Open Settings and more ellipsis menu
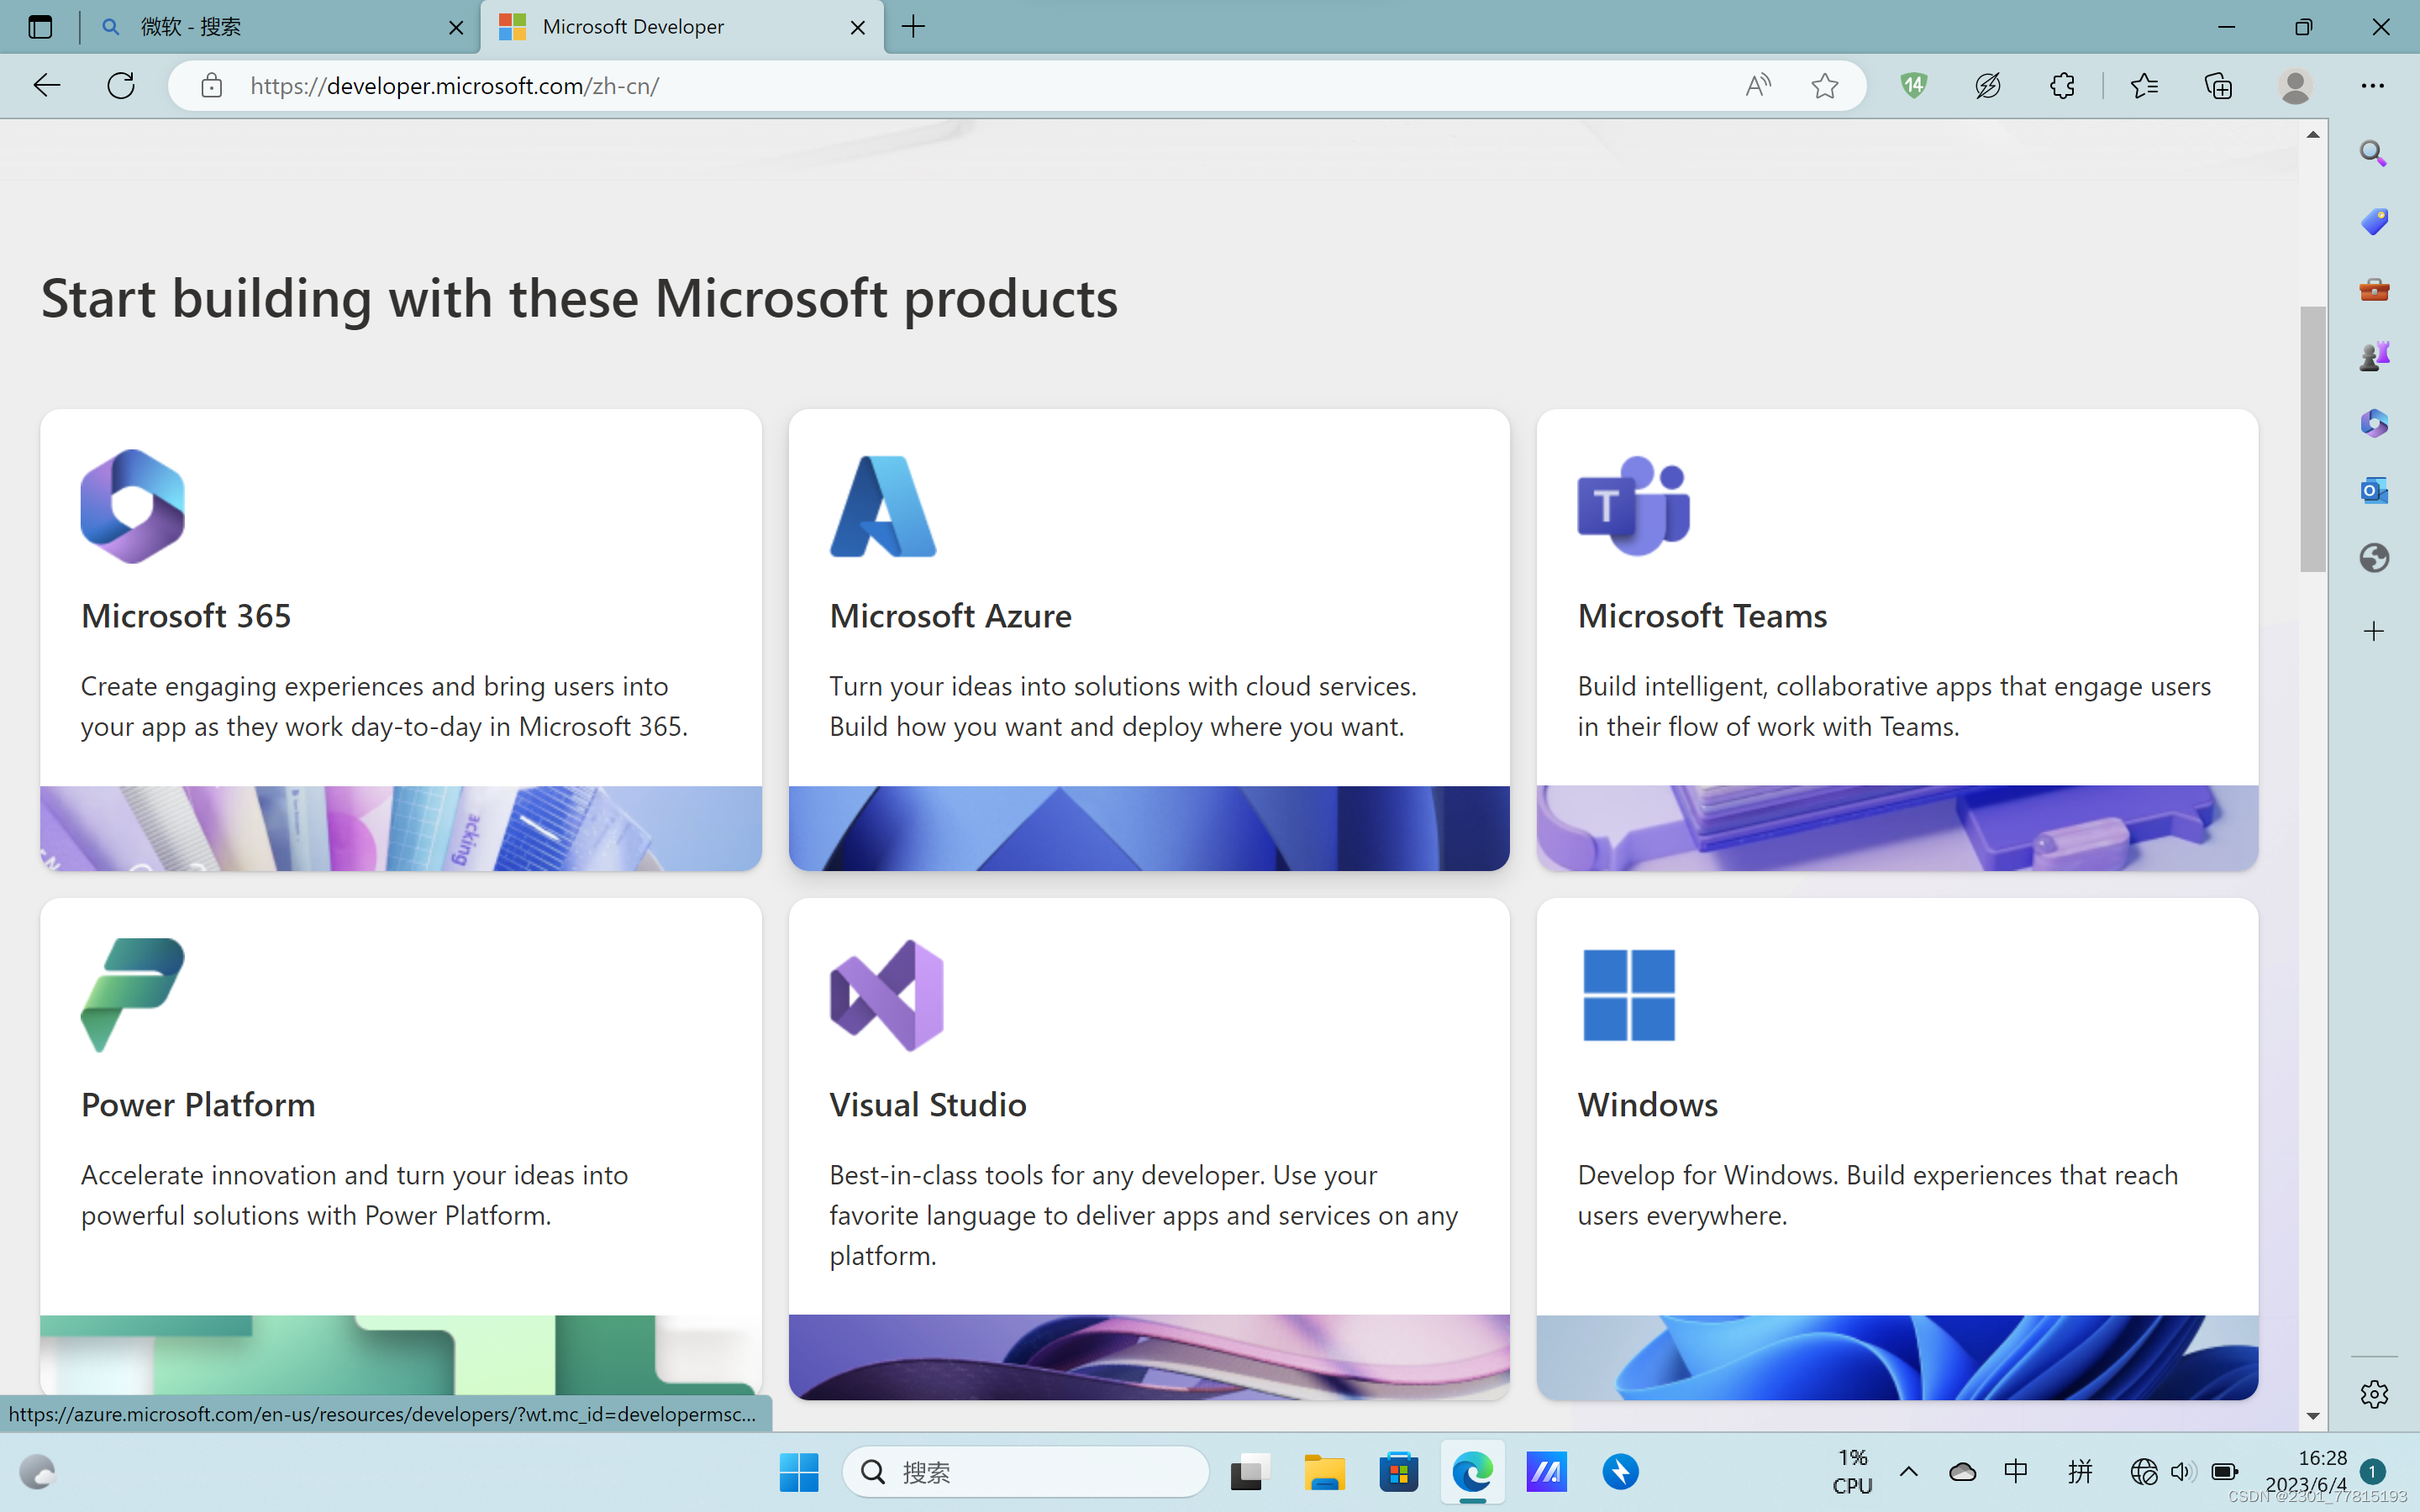Viewport: 2420px width, 1512px height. tap(2372, 86)
